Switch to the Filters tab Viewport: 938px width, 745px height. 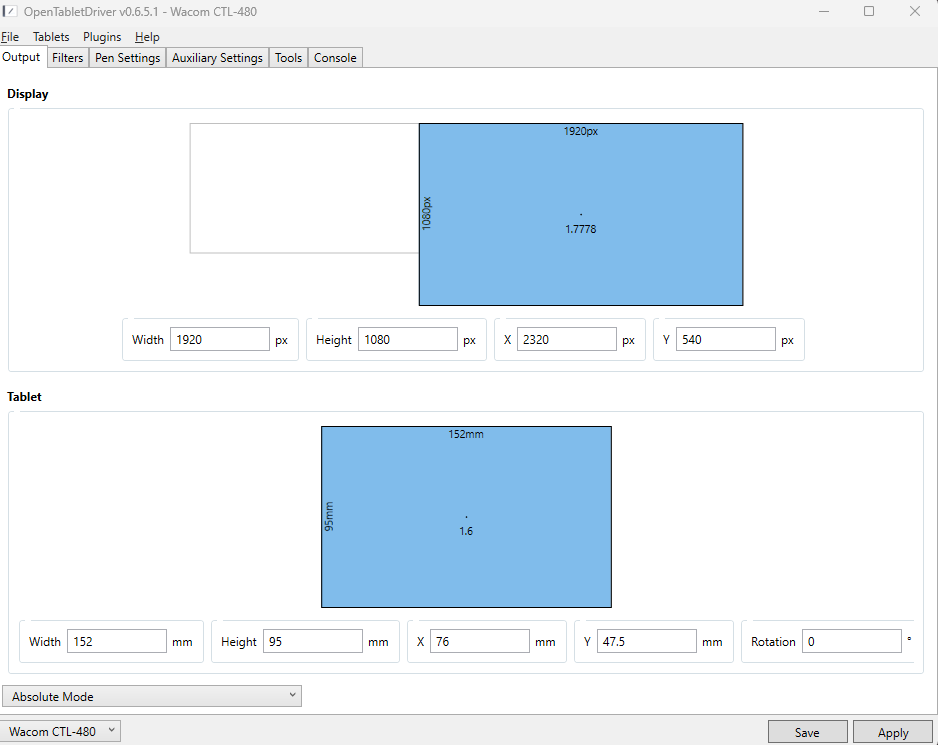pyautogui.click(x=68, y=58)
